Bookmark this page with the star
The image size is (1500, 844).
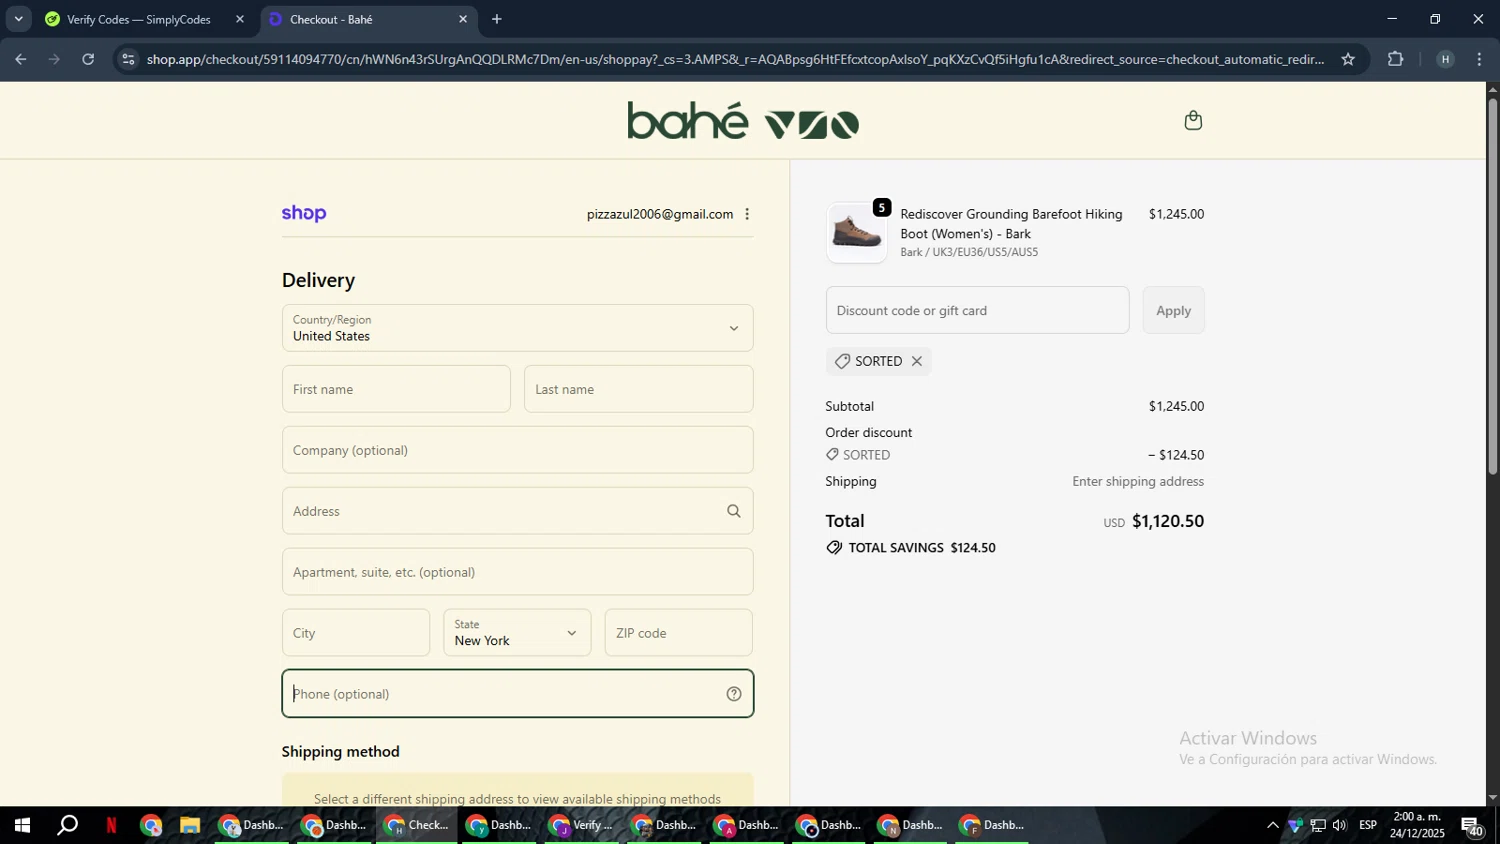tap(1348, 59)
